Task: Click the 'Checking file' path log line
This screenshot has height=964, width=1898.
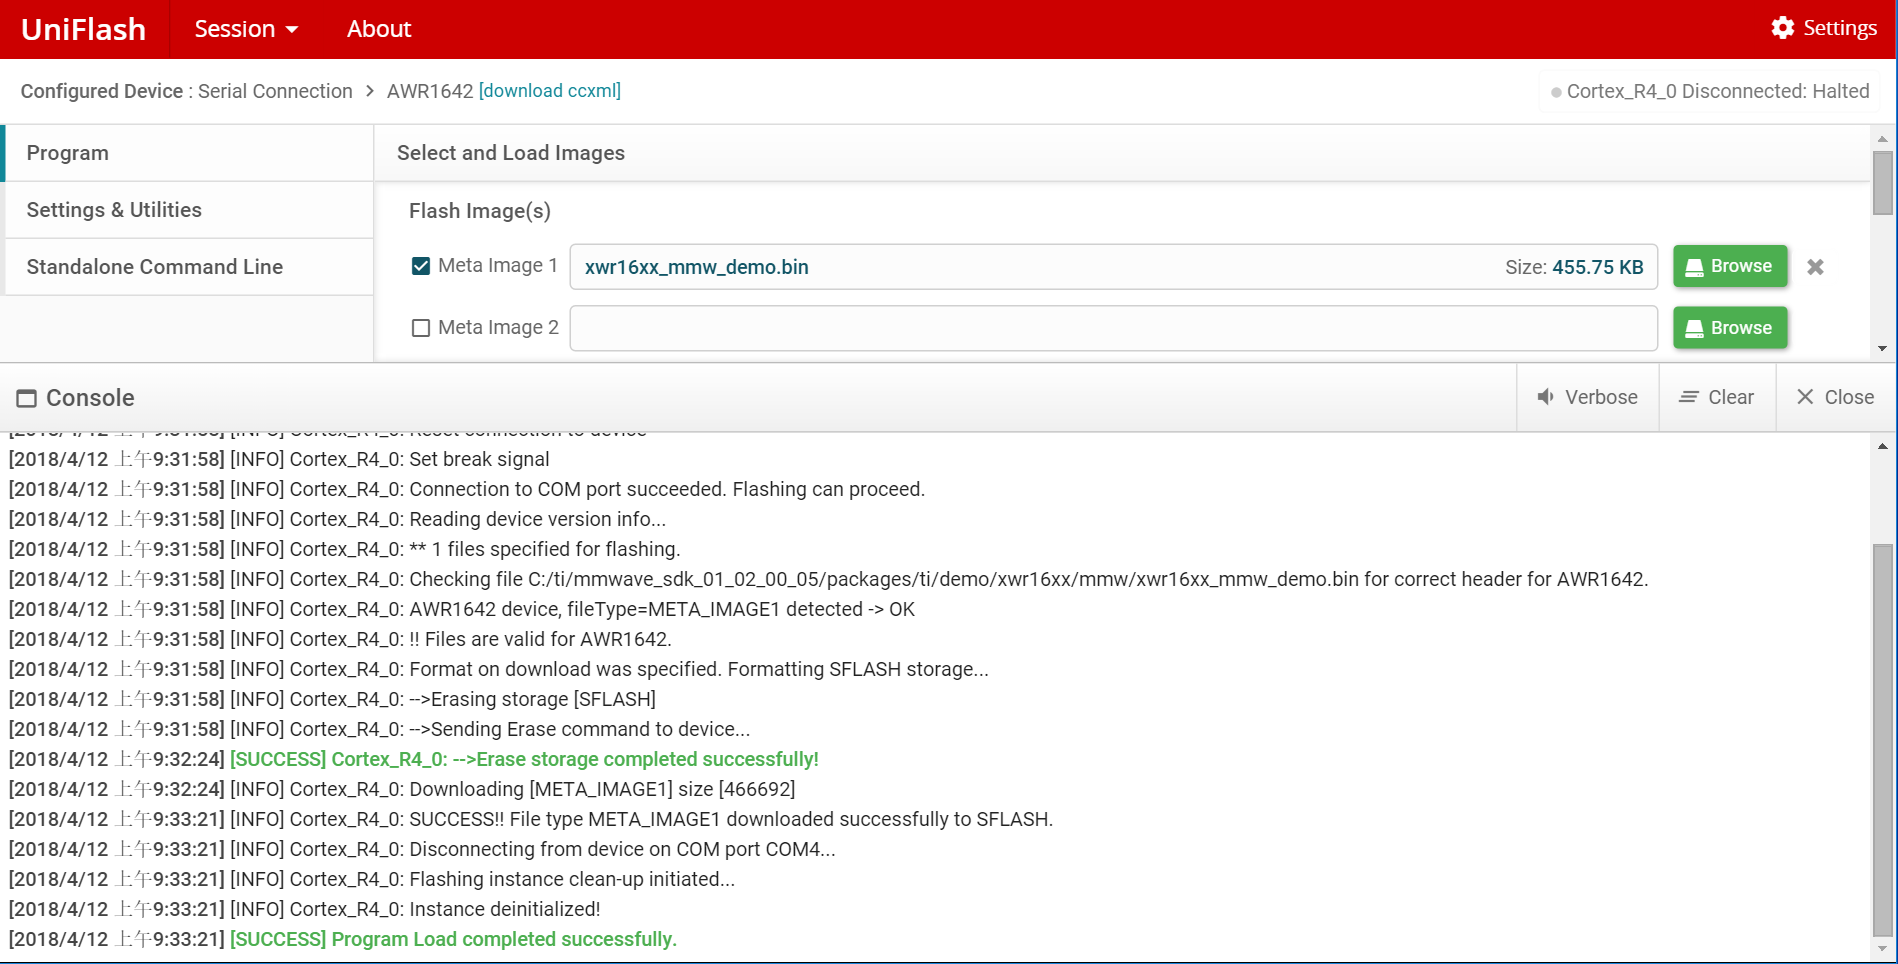Action: [829, 579]
